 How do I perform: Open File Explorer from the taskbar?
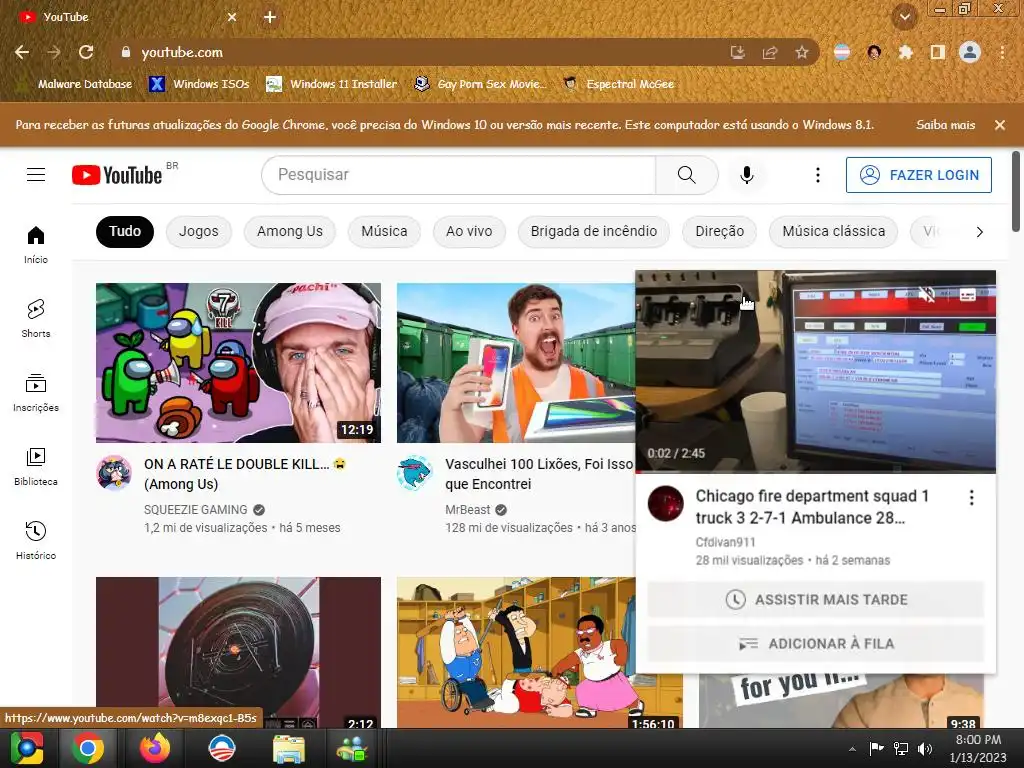pyautogui.click(x=288, y=748)
